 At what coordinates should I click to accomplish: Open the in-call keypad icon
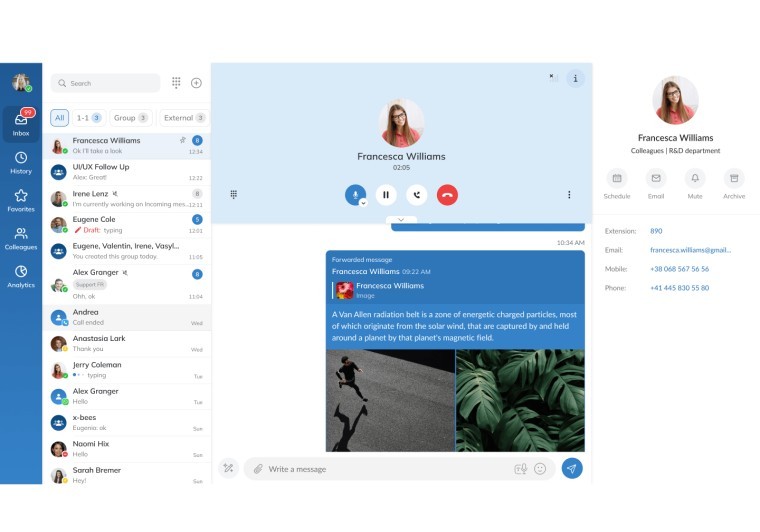coord(234,195)
